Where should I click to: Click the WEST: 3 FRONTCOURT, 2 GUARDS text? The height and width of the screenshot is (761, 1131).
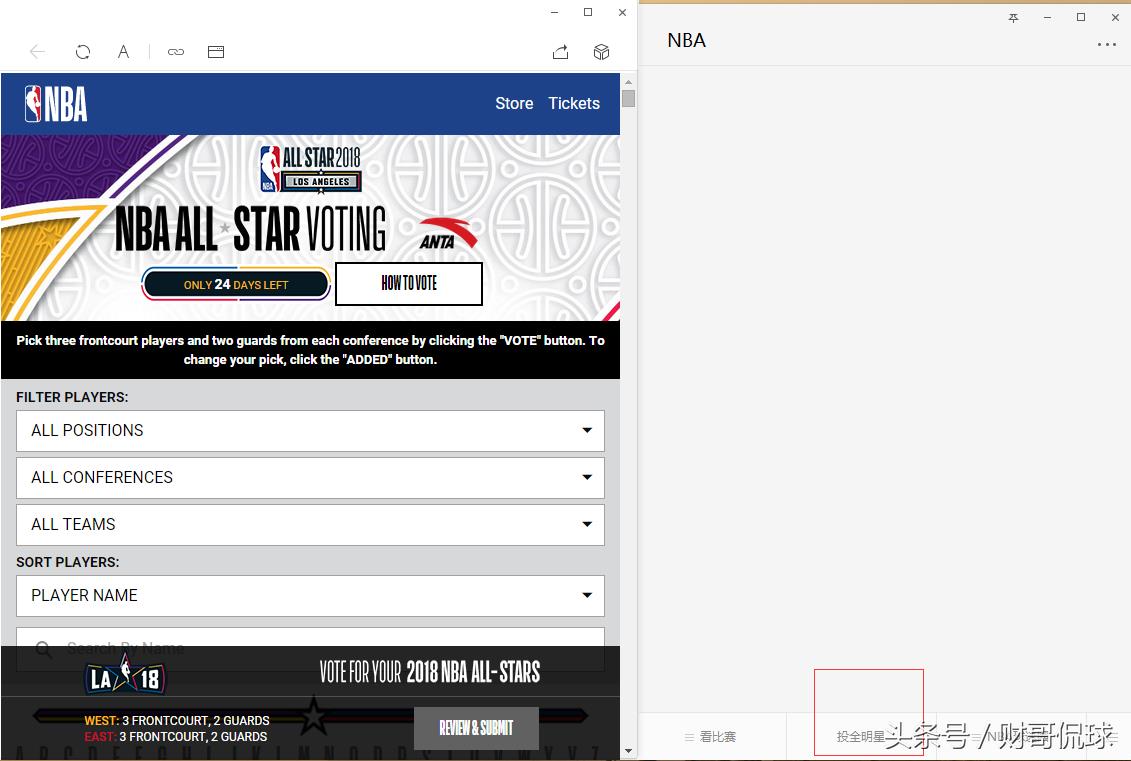(x=177, y=721)
